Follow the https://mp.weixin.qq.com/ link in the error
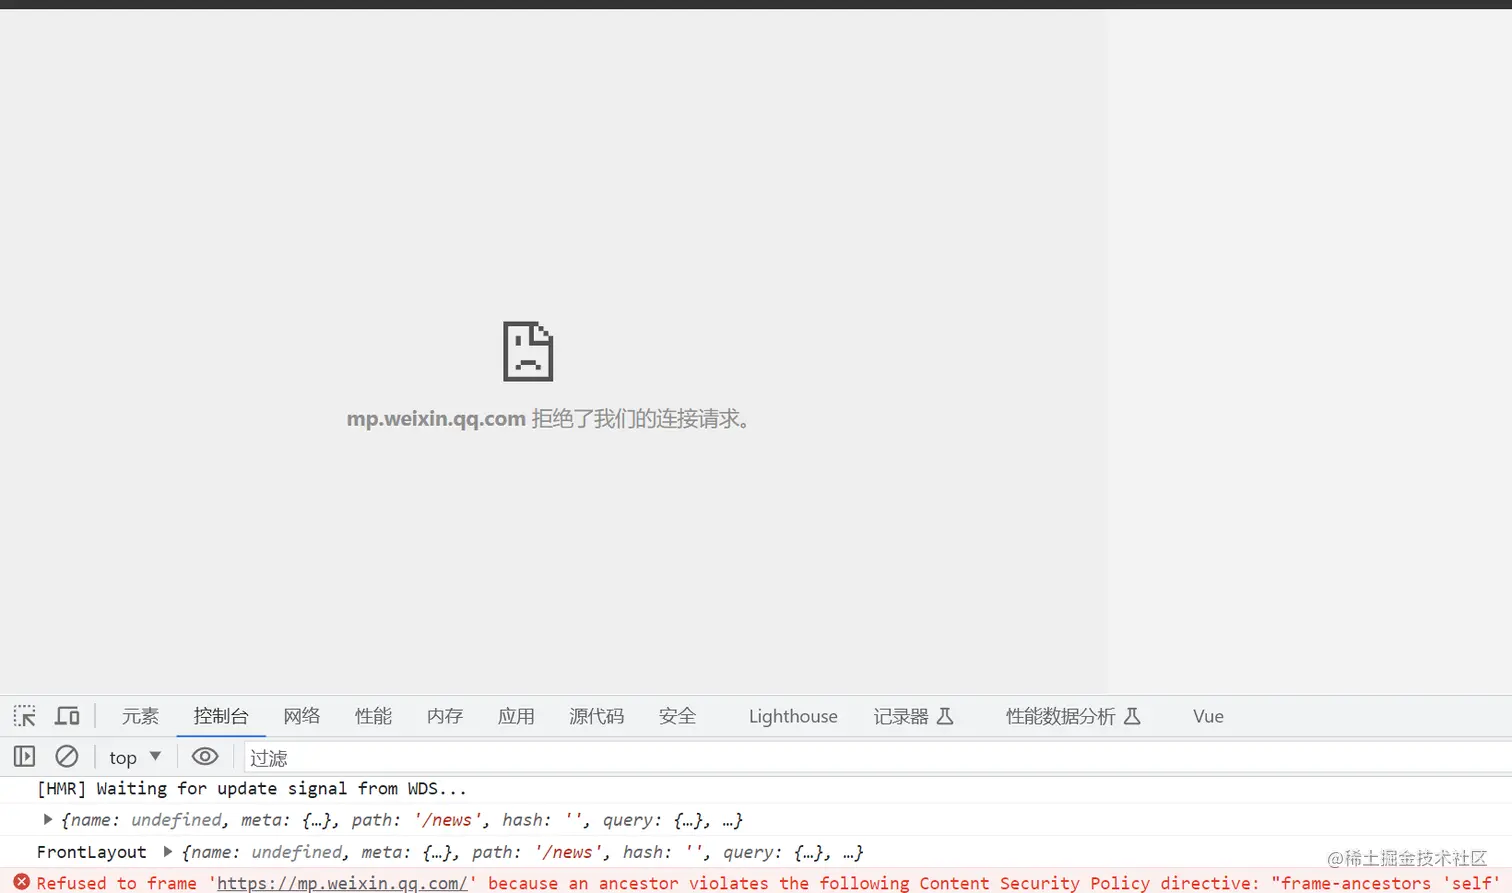This screenshot has width=1512, height=893. click(x=342, y=883)
